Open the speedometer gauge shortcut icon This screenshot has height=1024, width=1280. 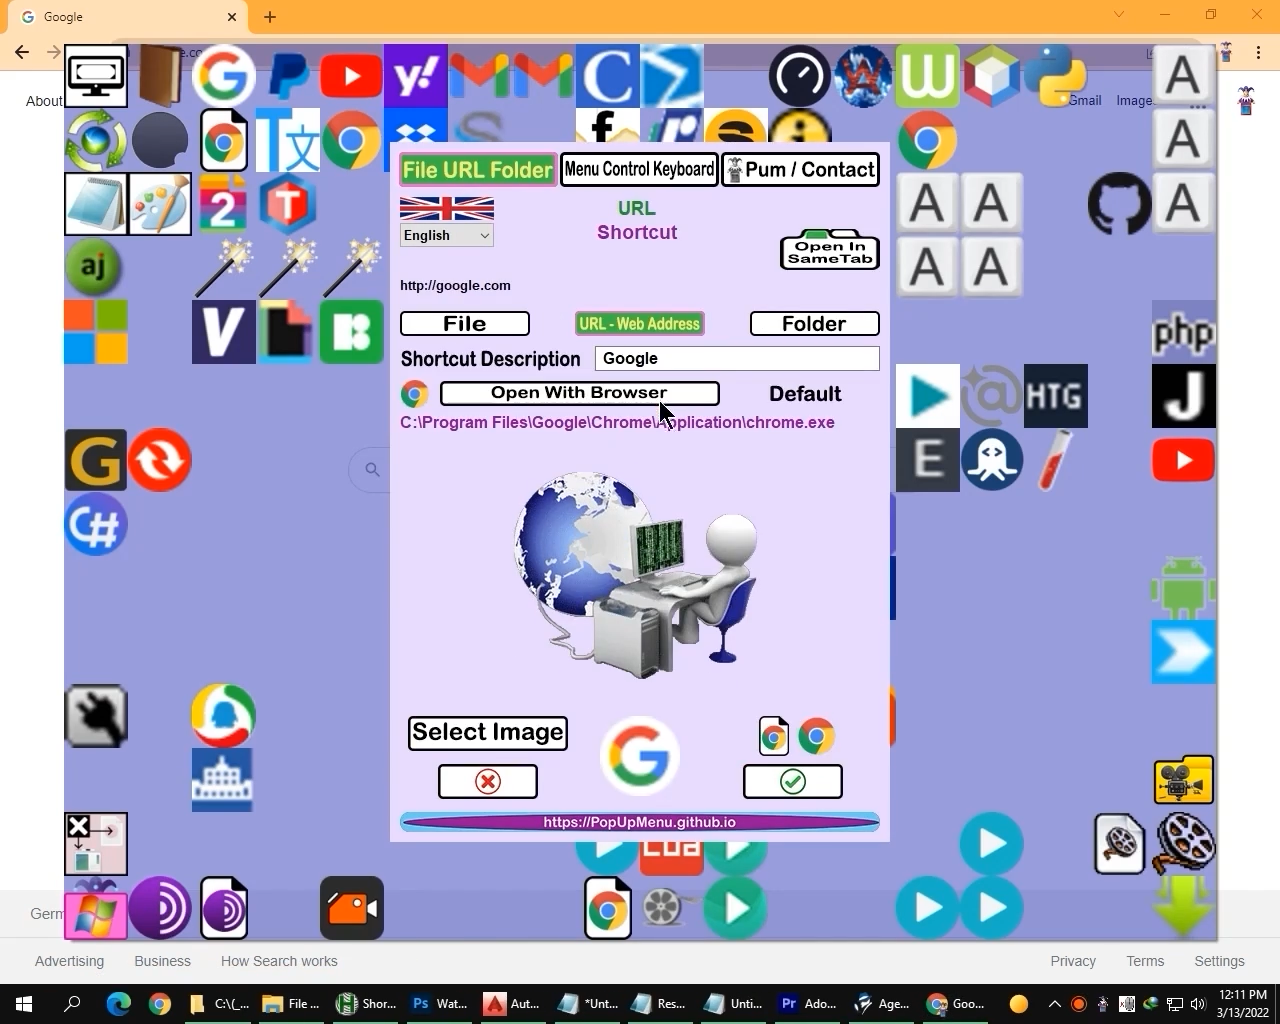[800, 76]
